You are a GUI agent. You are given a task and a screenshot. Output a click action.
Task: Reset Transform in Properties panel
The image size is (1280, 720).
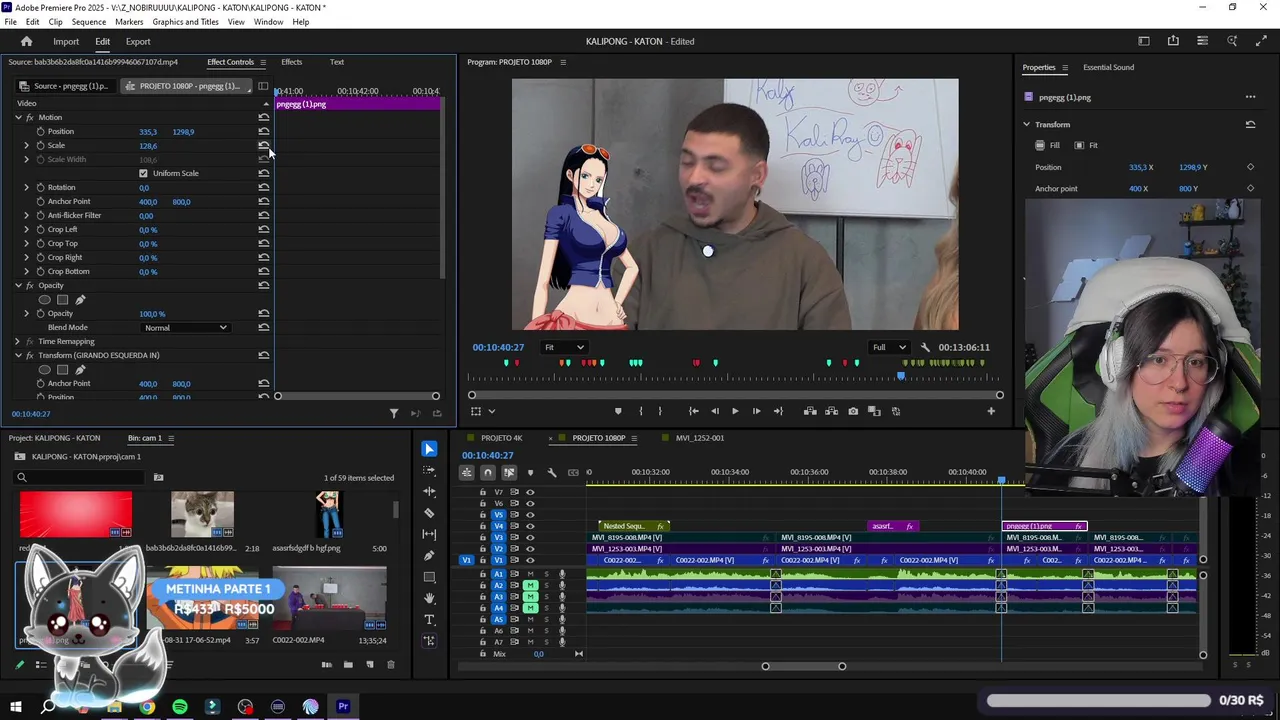tap(1250, 124)
